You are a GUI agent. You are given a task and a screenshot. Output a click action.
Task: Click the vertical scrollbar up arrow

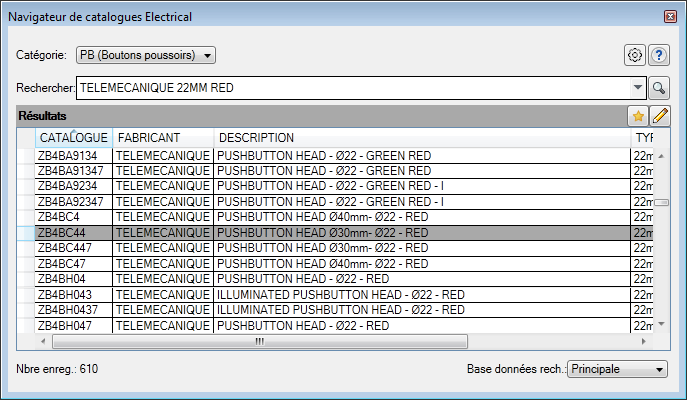point(662,156)
